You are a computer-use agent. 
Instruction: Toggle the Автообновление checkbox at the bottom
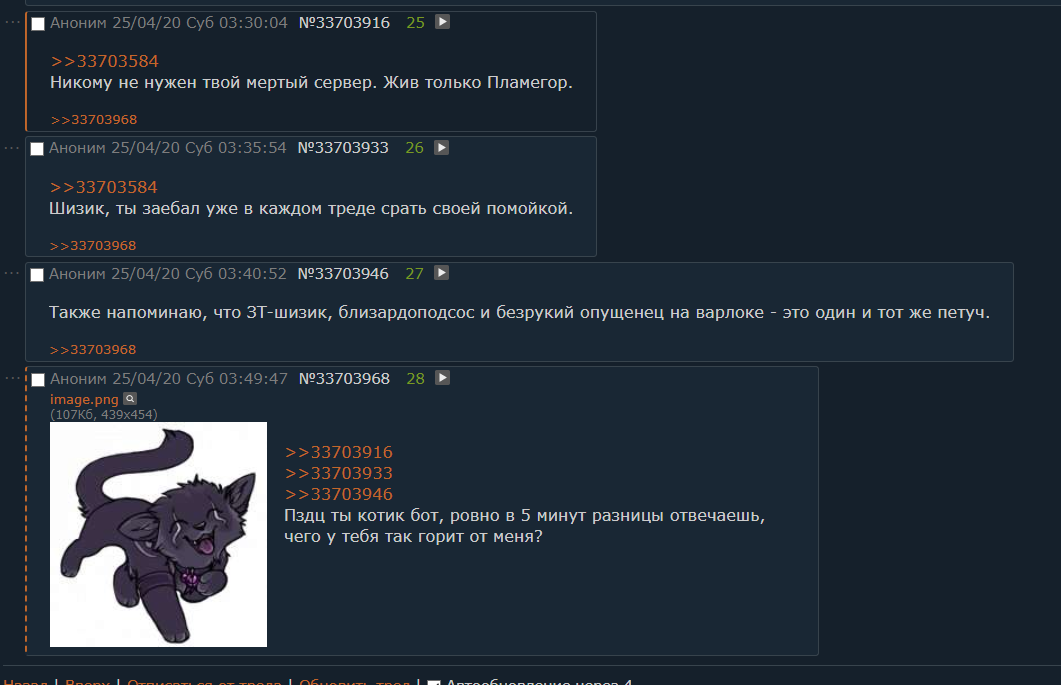(434, 682)
